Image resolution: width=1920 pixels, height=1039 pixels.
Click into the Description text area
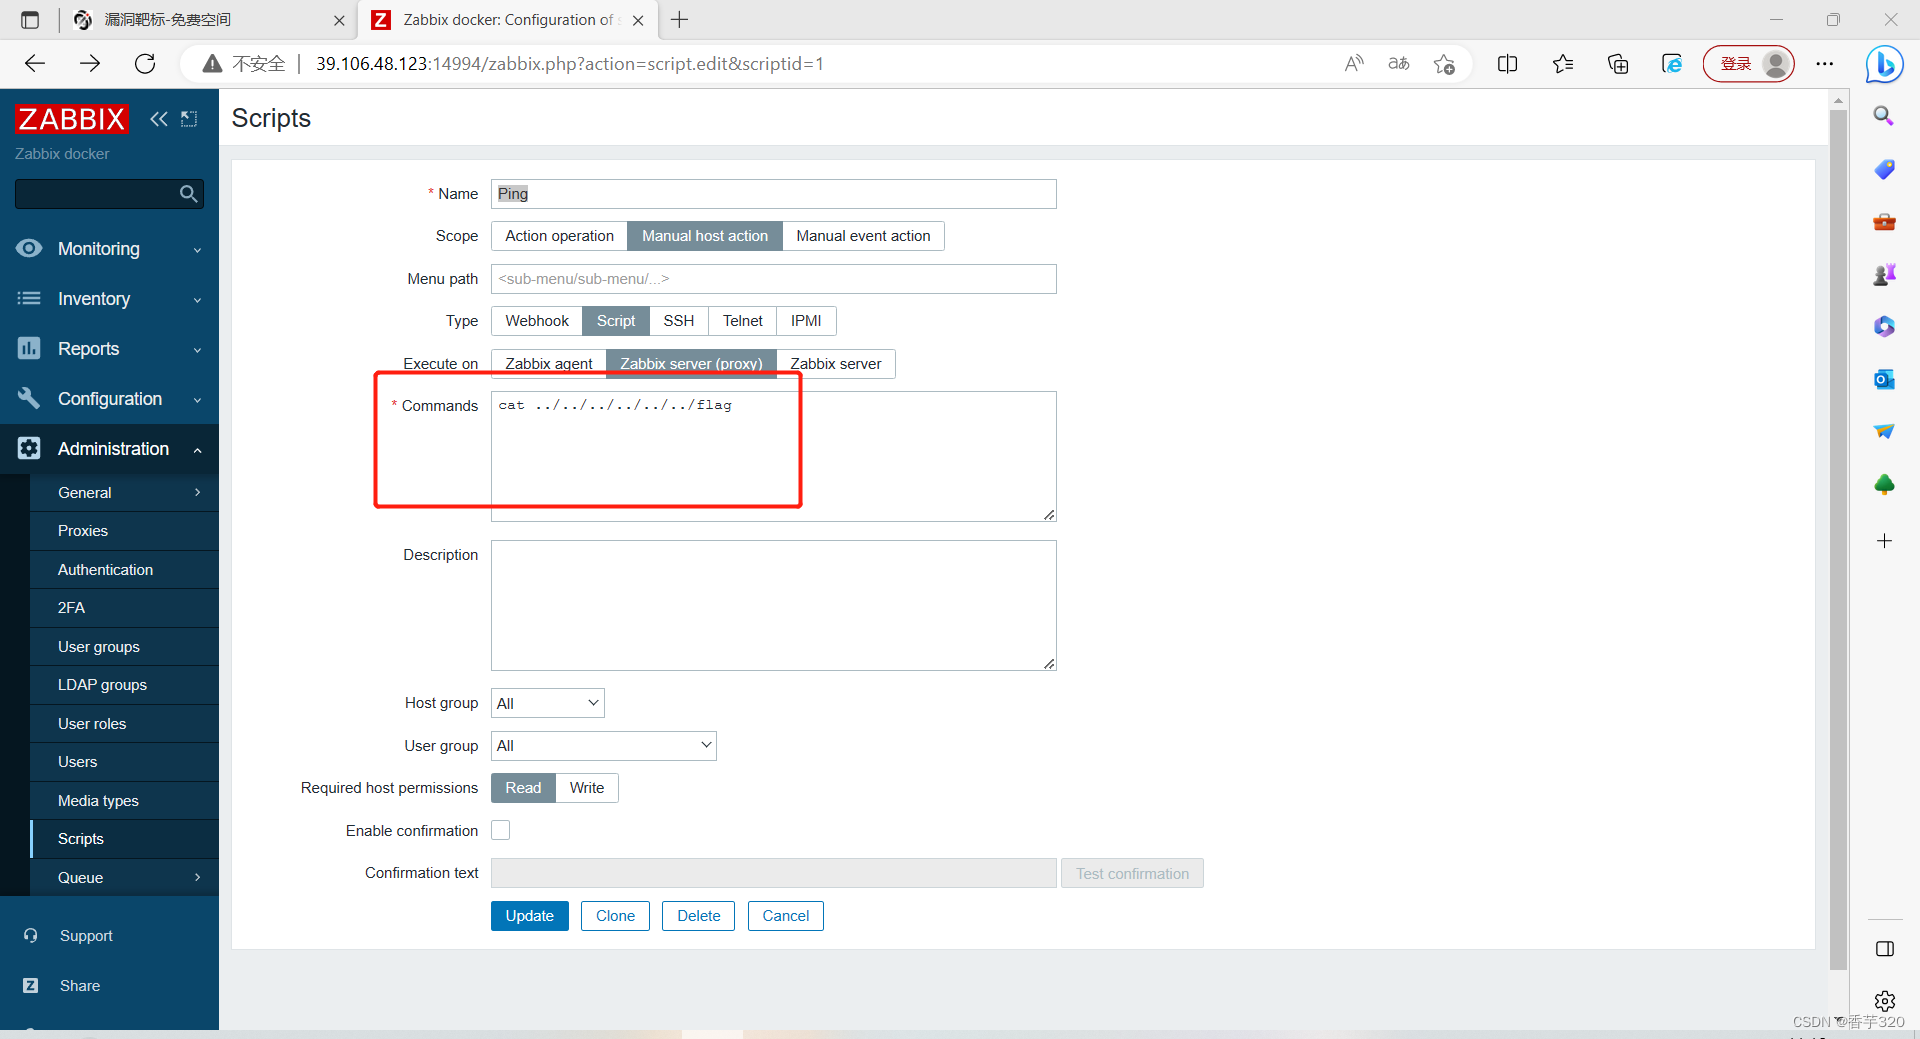773,606
